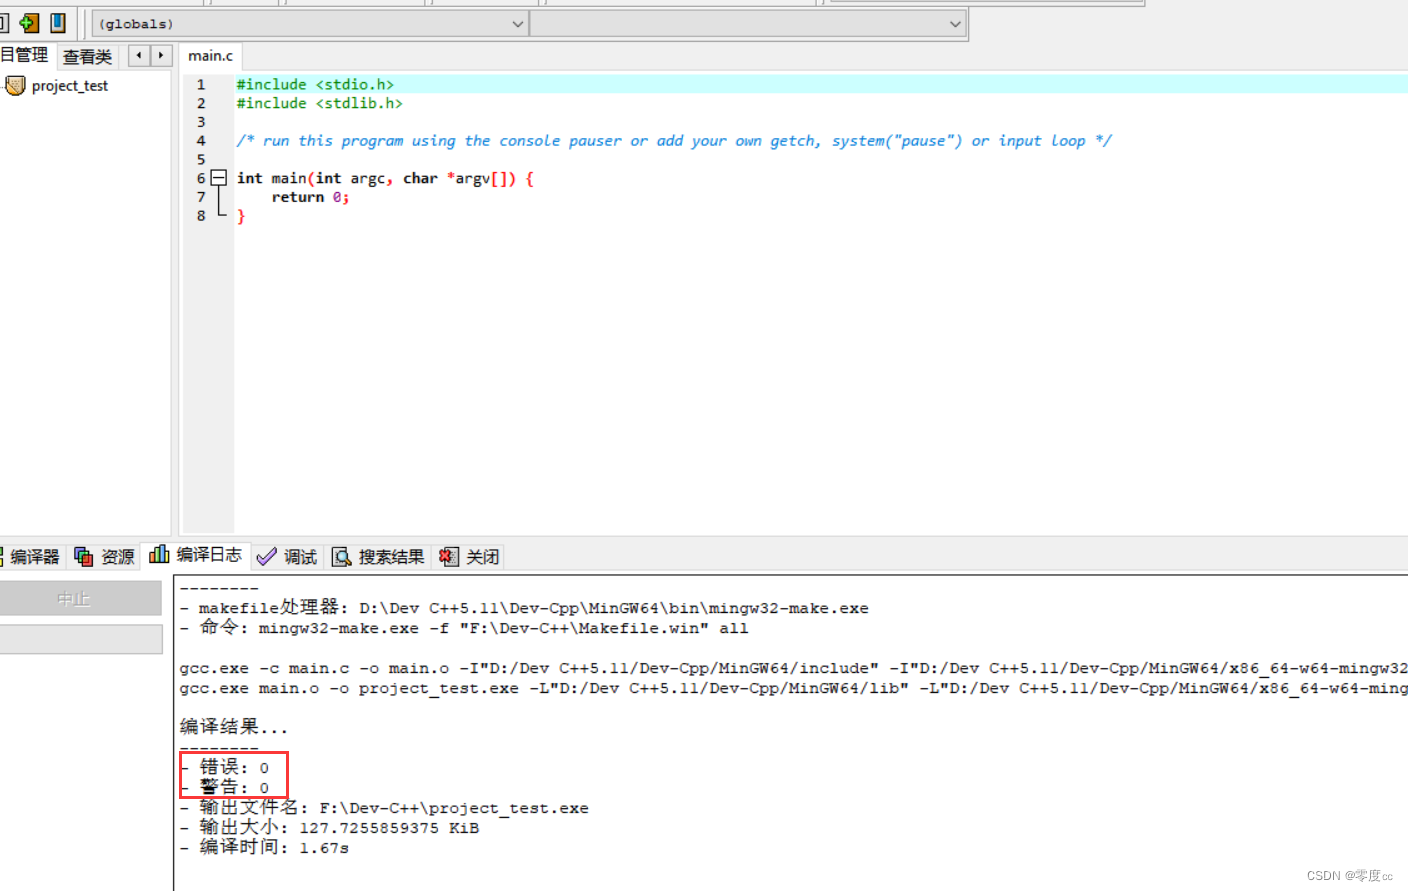1408x891 pixels.
Task: Click the #include <stdlib.h> line
Action: click(x=319, y=103)
